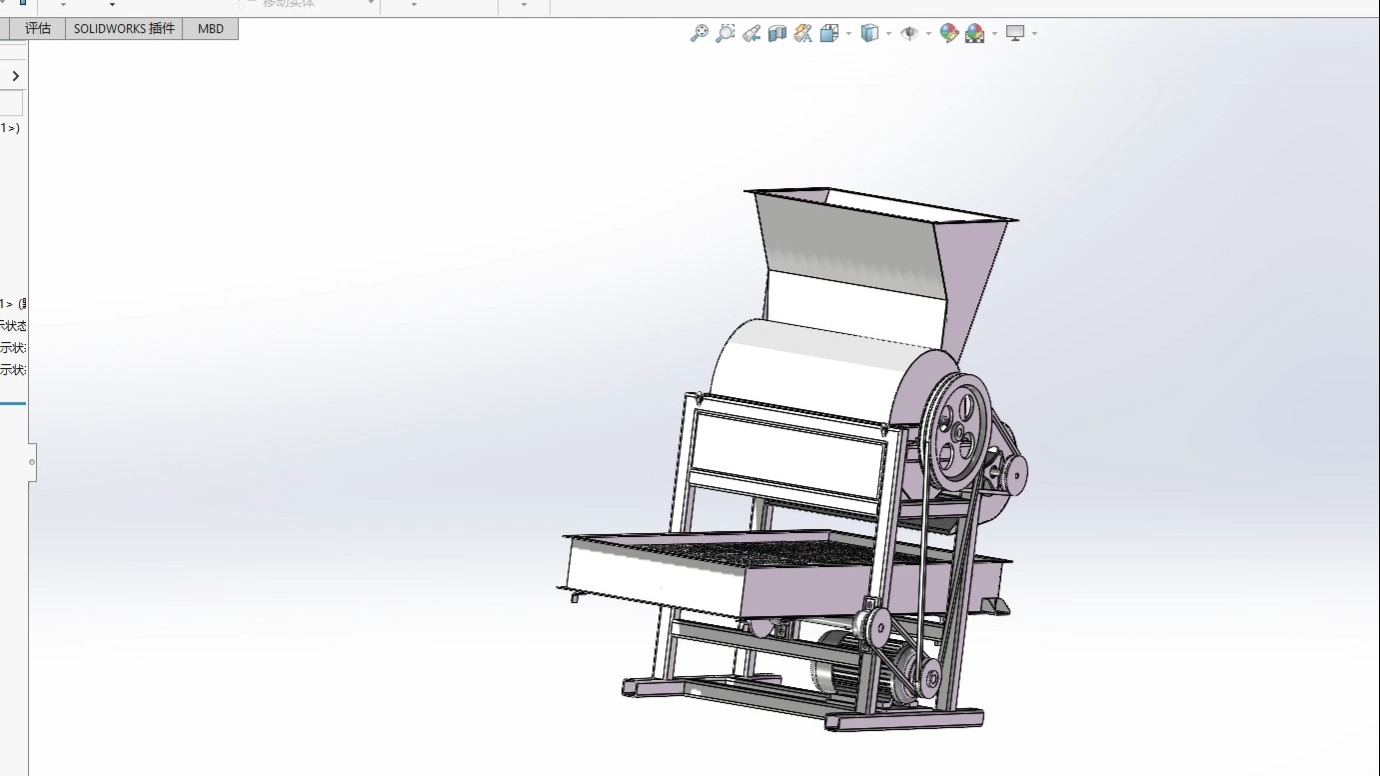Switch to the MBD tab
Screen dimensions: 1380x776
point(211,28)
